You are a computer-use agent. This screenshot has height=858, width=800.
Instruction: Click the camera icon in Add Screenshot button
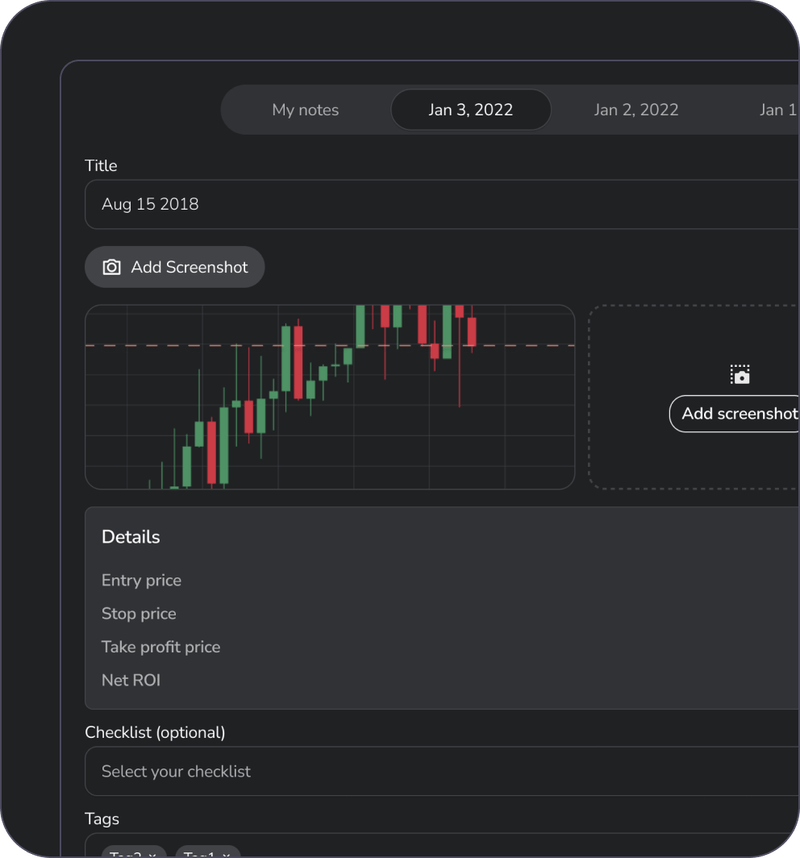click(111, 267)
